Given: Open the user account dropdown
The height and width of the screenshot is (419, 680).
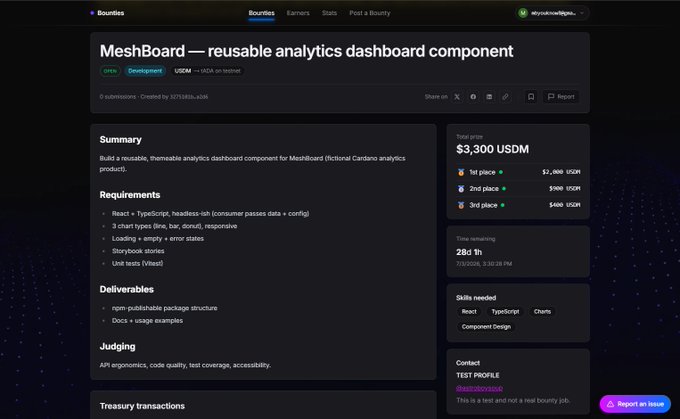Looking at the screenshot, I should (552, 13).
